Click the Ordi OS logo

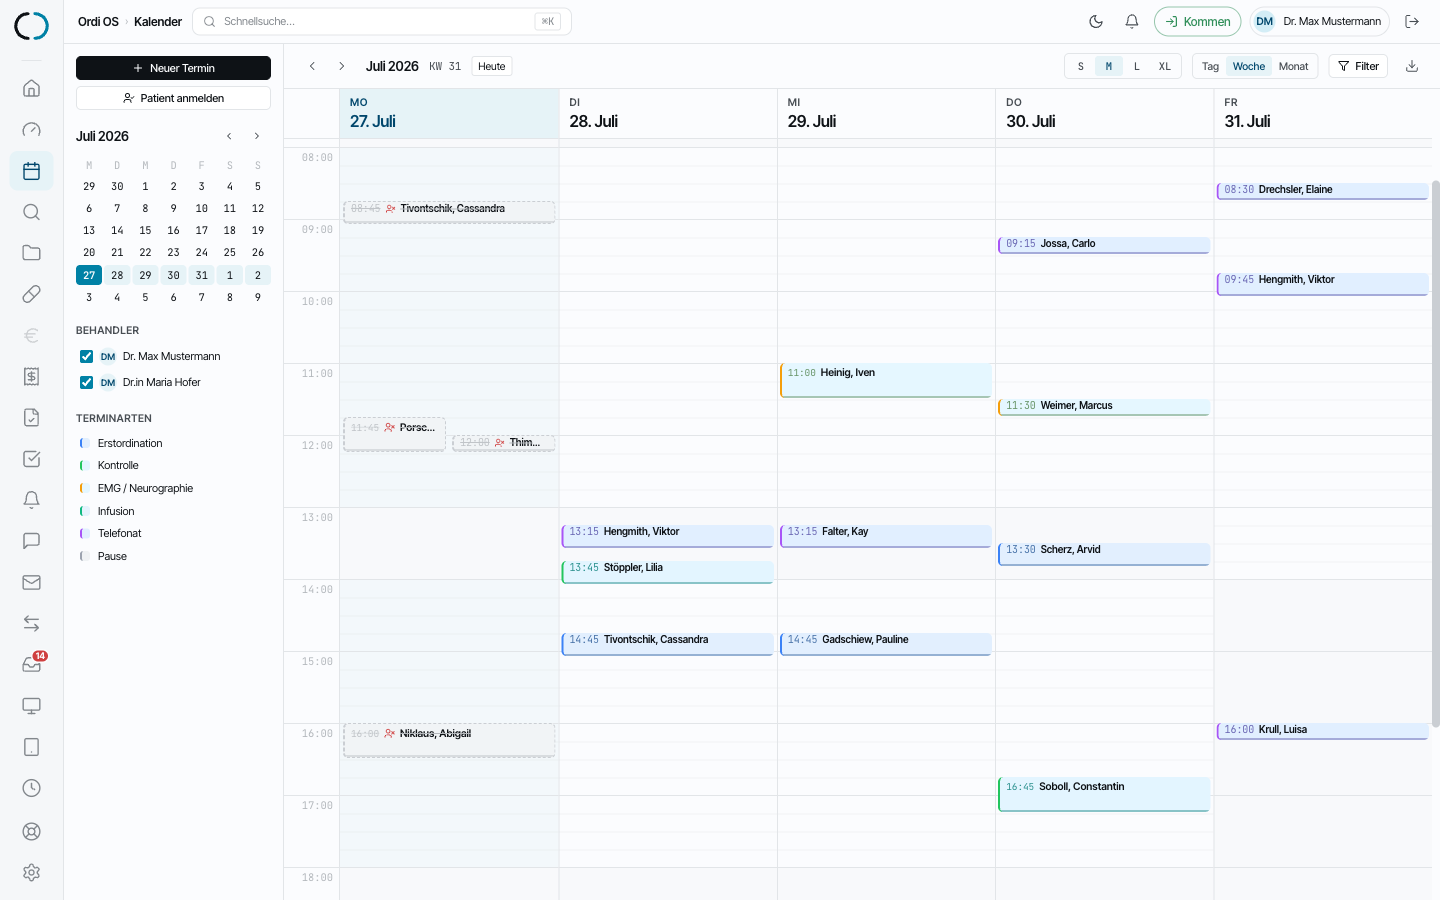click(x=31, y=25)
